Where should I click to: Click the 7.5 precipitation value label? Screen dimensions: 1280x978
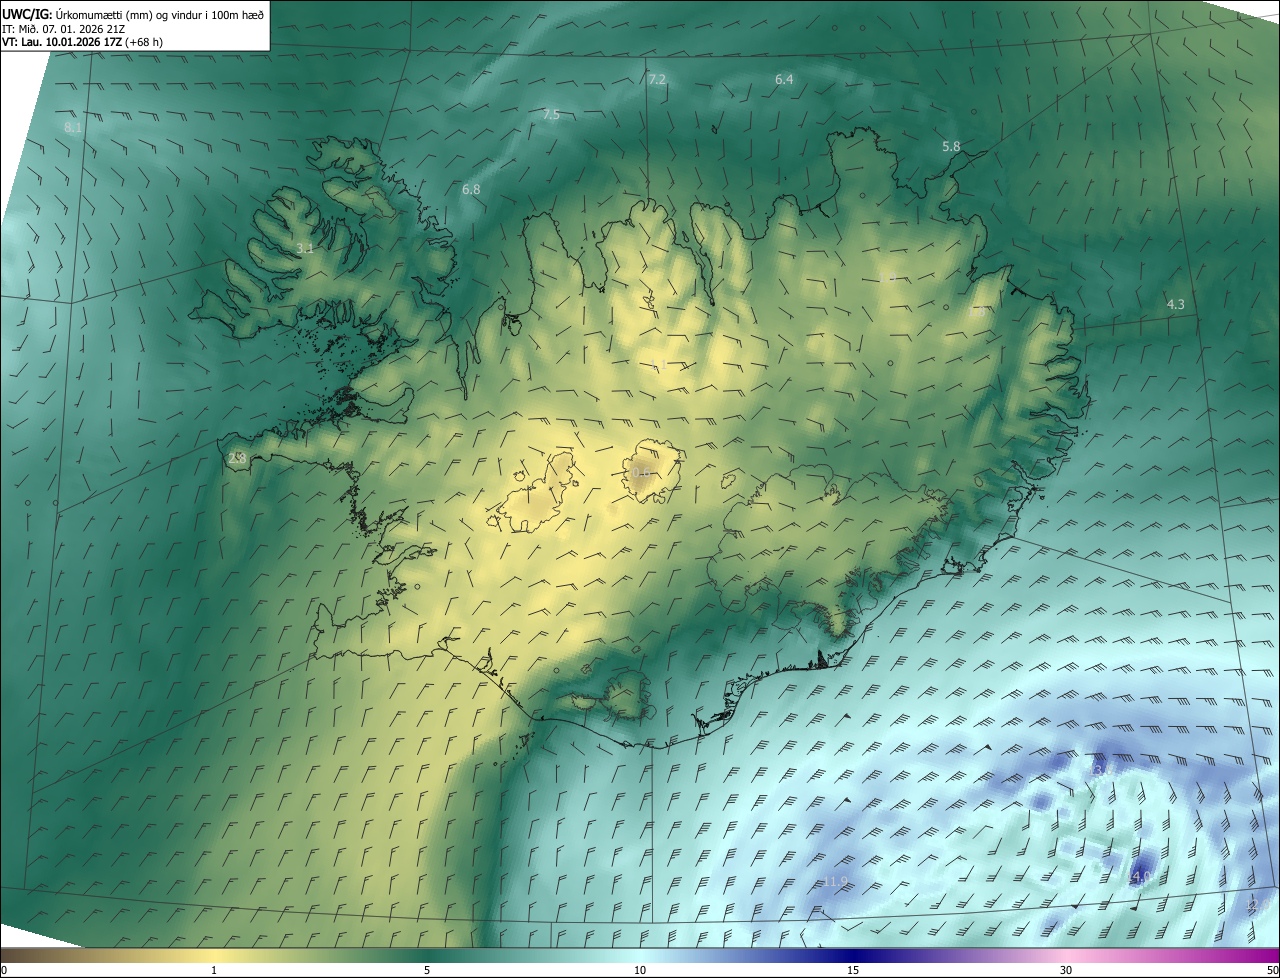(551, 115)
